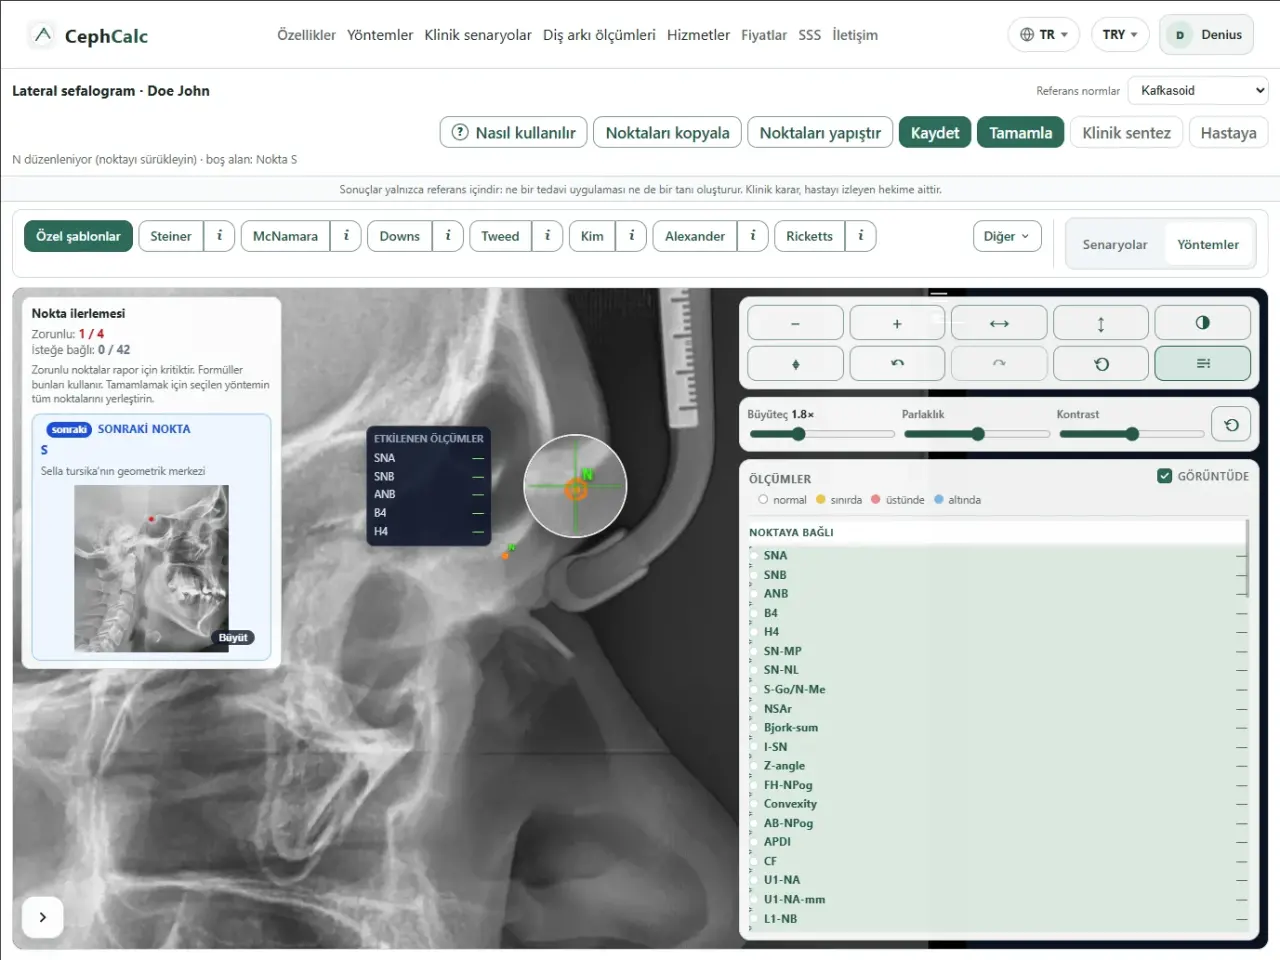1280x960 pixels.
Task: Toggle the Steiner analysis template
Action: 171,236
